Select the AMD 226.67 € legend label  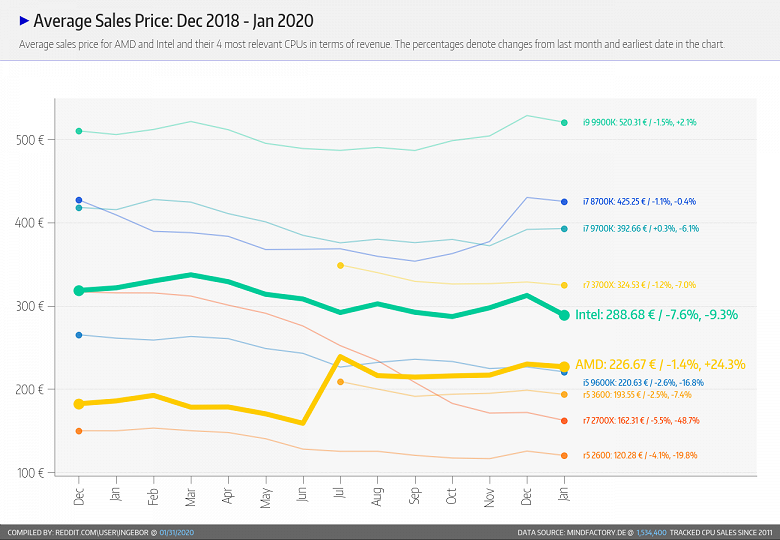660,365
